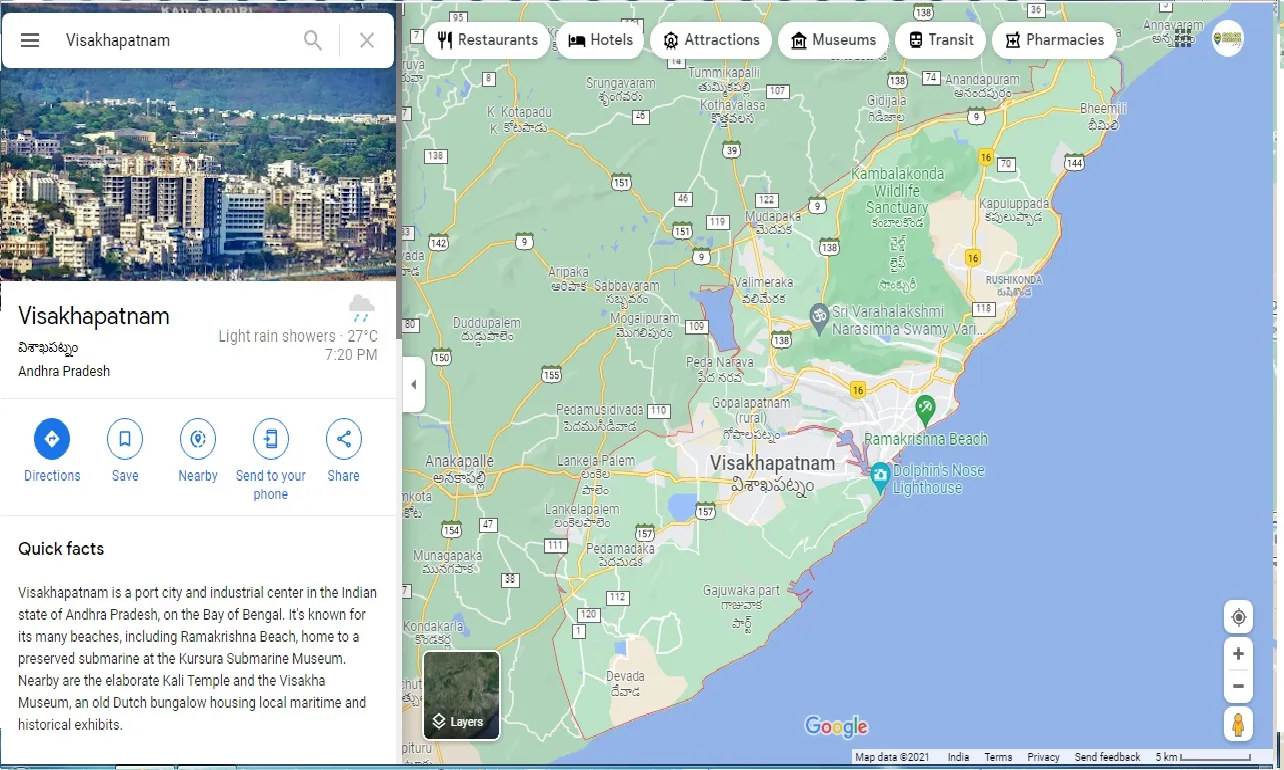Zoom out with minus button
Screen dimensions: 1284x770
1238,686
